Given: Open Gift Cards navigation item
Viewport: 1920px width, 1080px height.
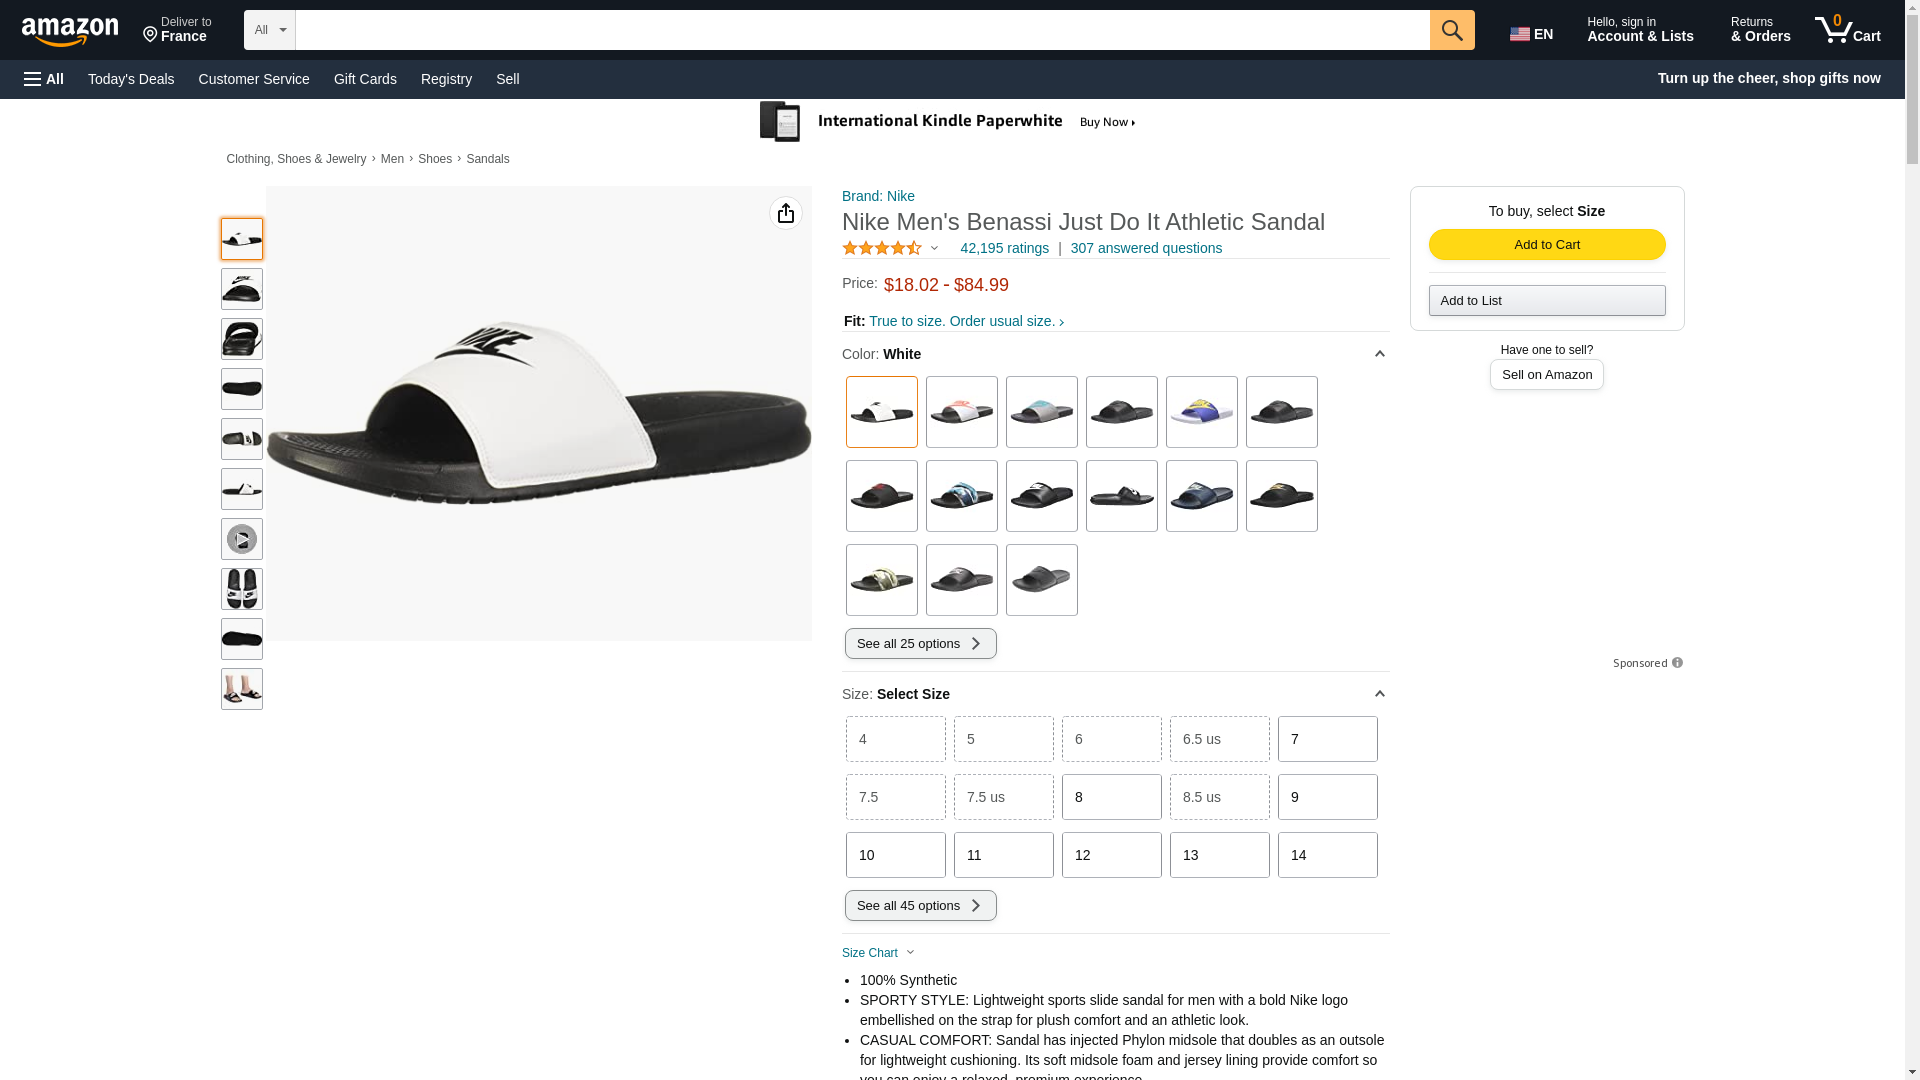Looking at the screenshot, I should click(365, 79).
